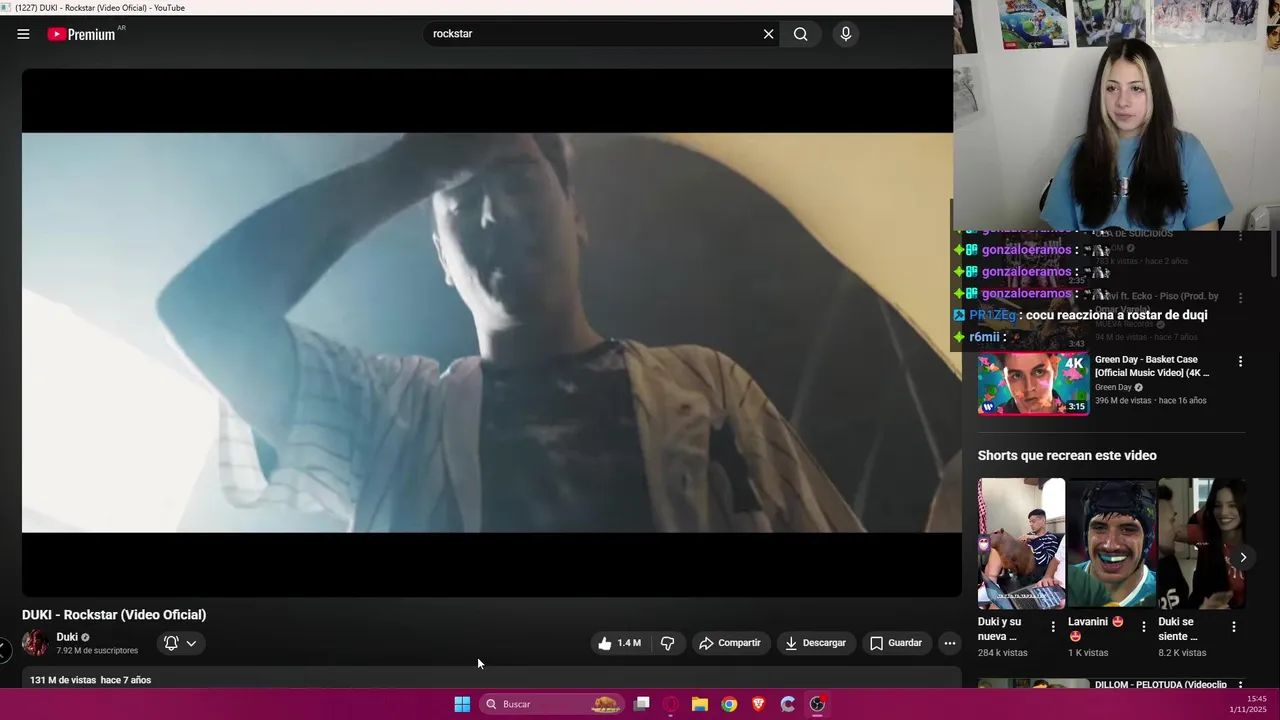Open the Green Day channel link
The height and width of the screenshot is (720, 1280).
1113,387
